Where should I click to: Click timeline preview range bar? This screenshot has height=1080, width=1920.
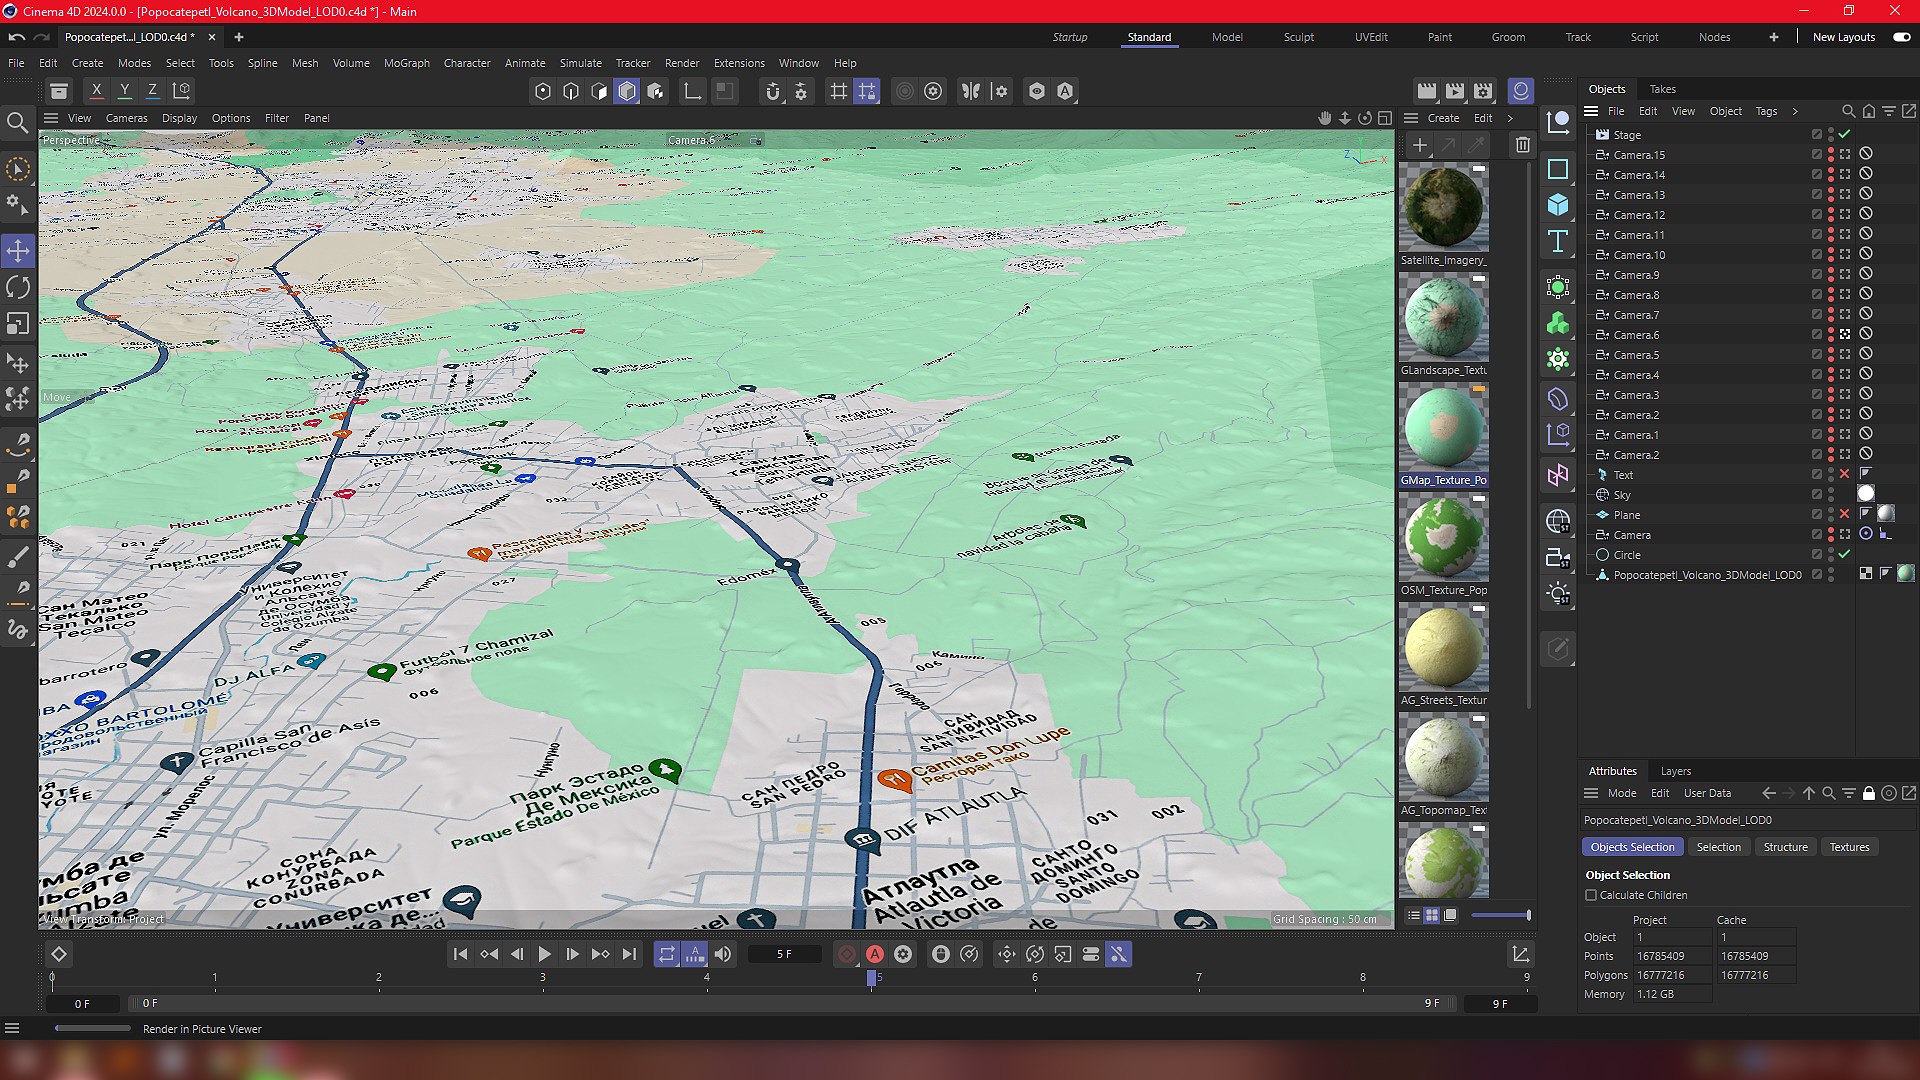click(790, 1003)
